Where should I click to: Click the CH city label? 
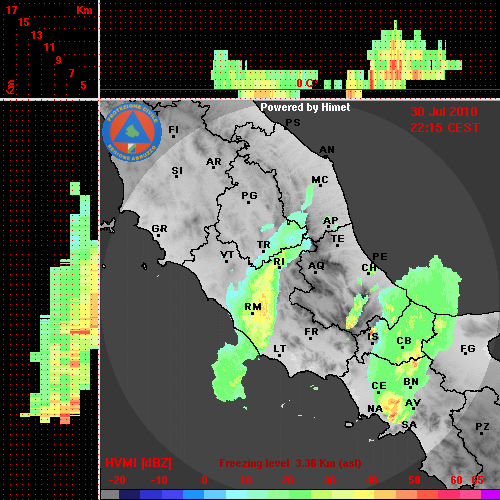[x=369, y=267]
